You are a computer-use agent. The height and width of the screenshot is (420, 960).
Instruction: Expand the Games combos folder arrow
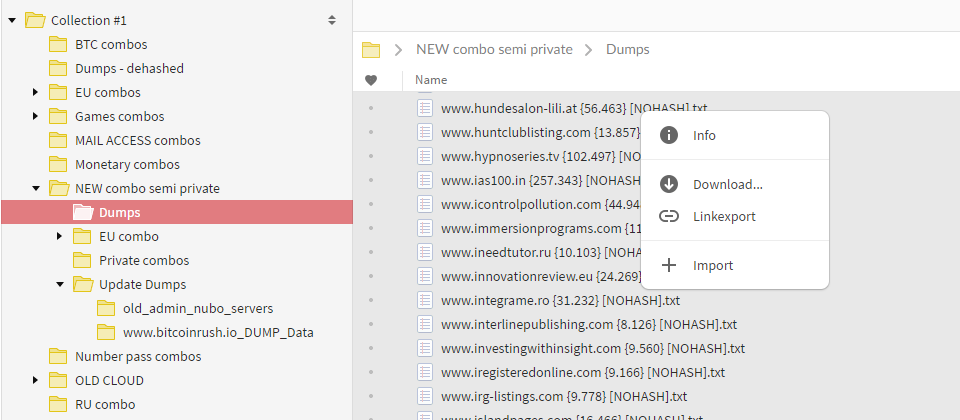pos(36,116)
